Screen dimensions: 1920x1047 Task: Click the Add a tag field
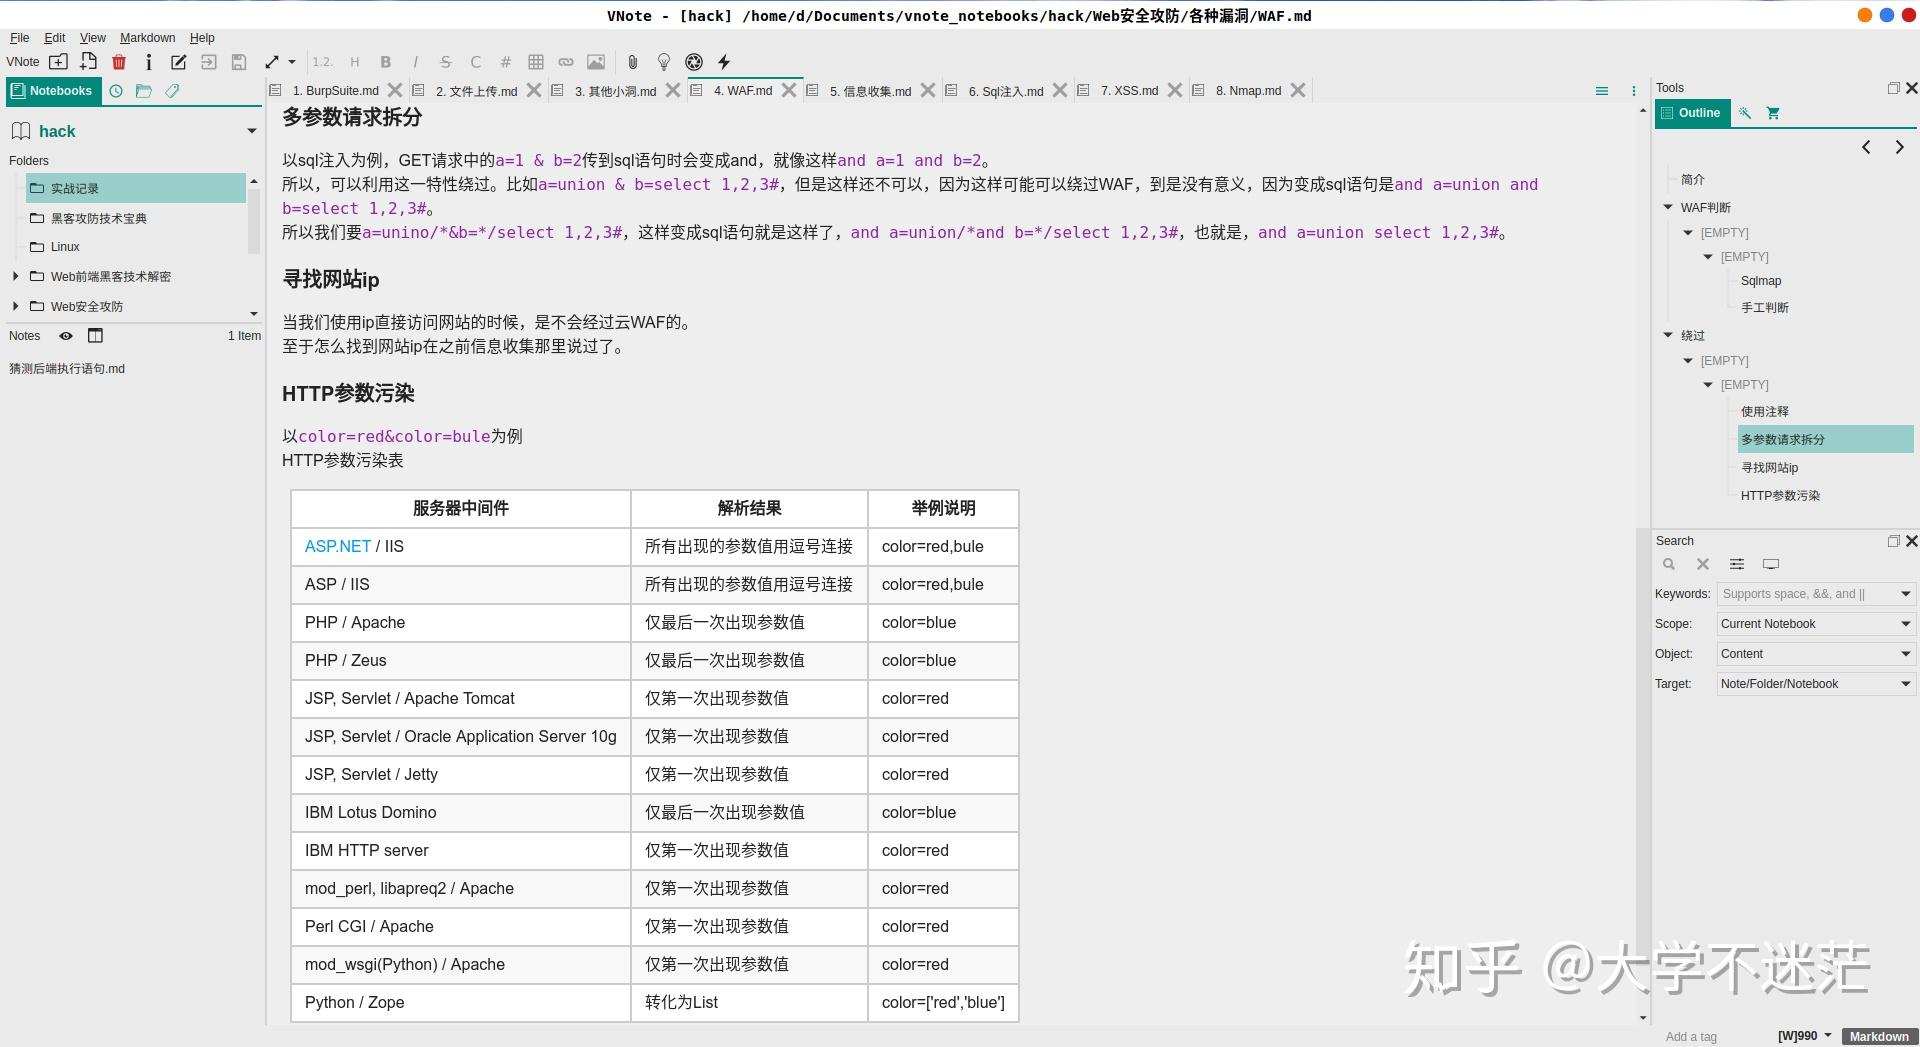[x=1691, y=1037]
